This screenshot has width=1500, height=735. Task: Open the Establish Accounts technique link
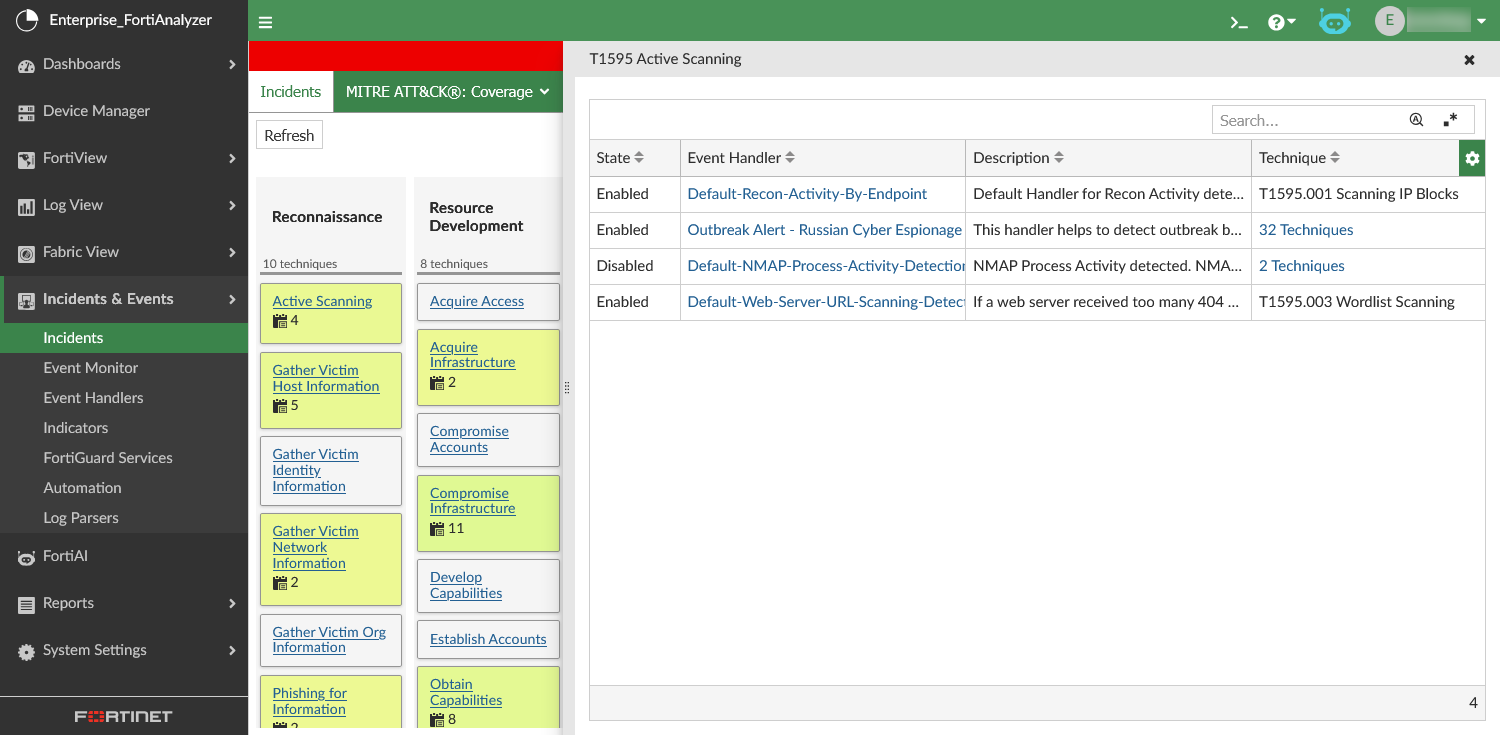click(x=488, y=639)
